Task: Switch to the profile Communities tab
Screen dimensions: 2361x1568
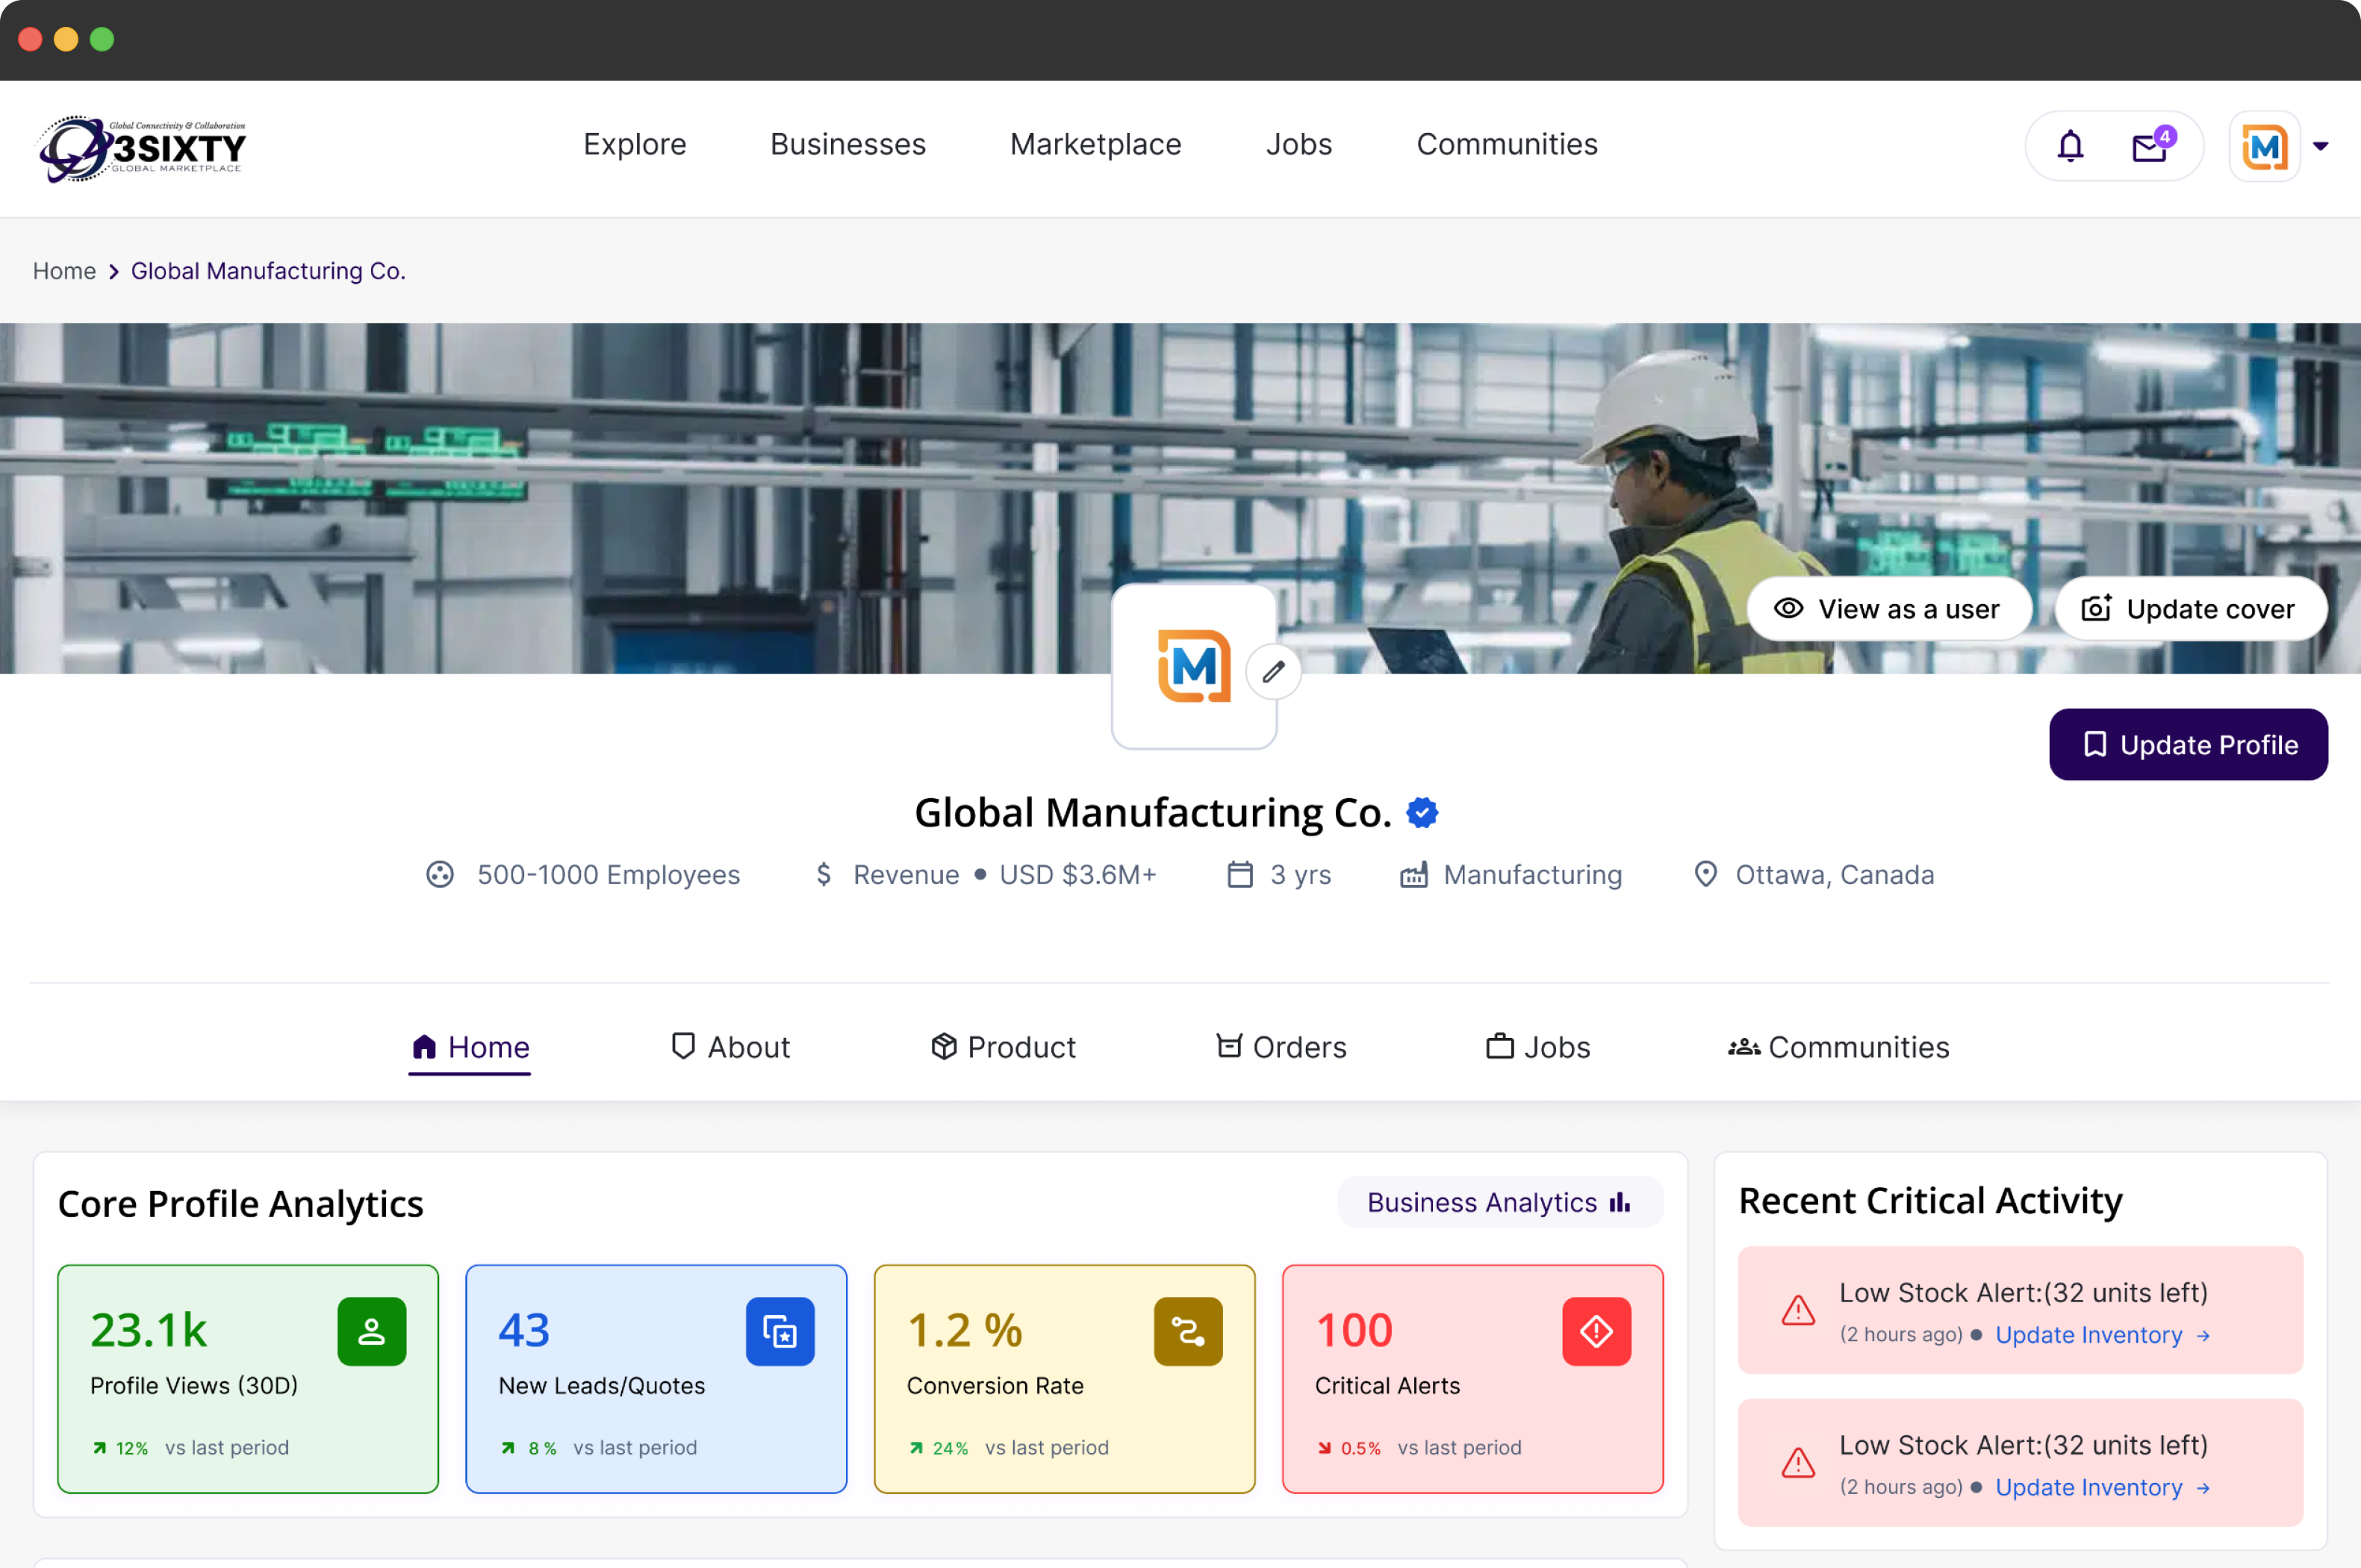Action: pos(1839,1047)
